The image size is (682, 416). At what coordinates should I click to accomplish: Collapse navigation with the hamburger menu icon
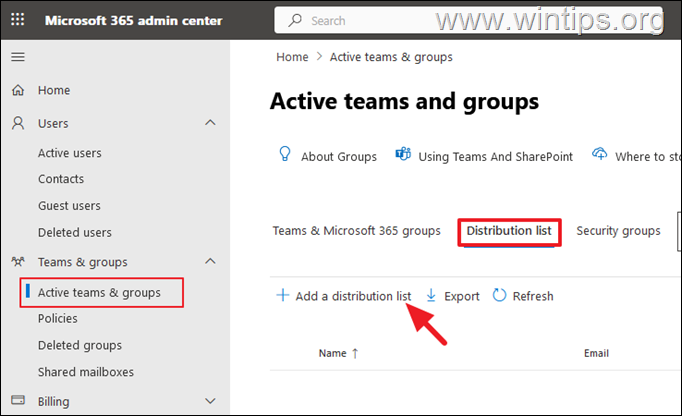point(18,57)
